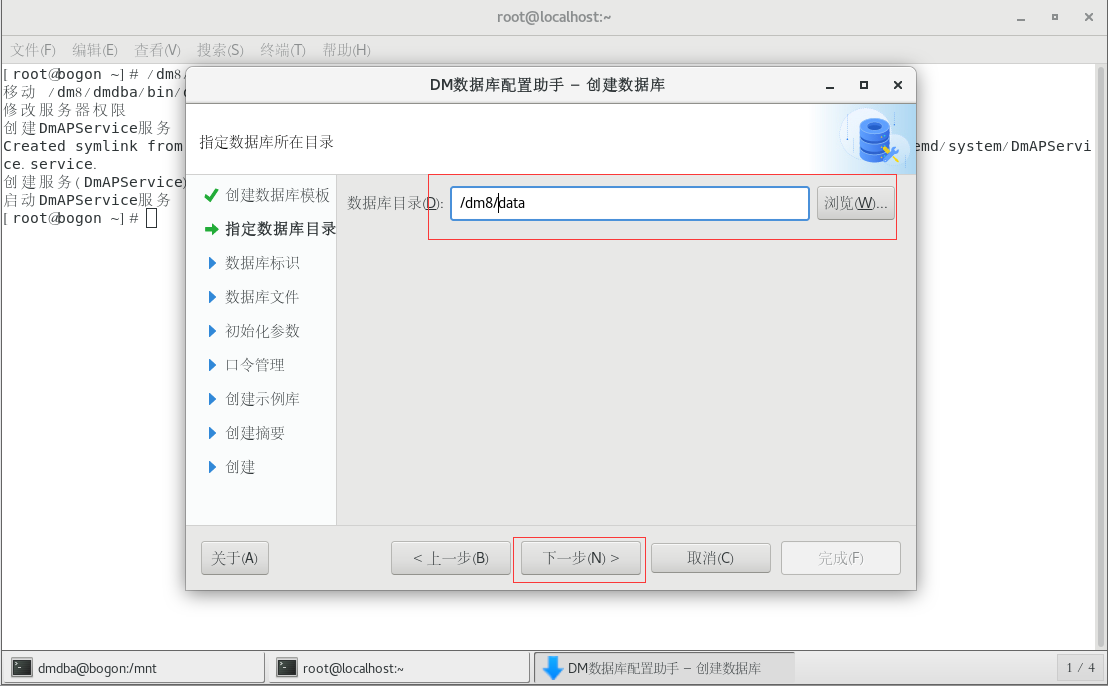Image resolution: width=1108 pixels, height=687 pixels.
Task: Select the 数据库文件 step
Action: tap(262, 297)
